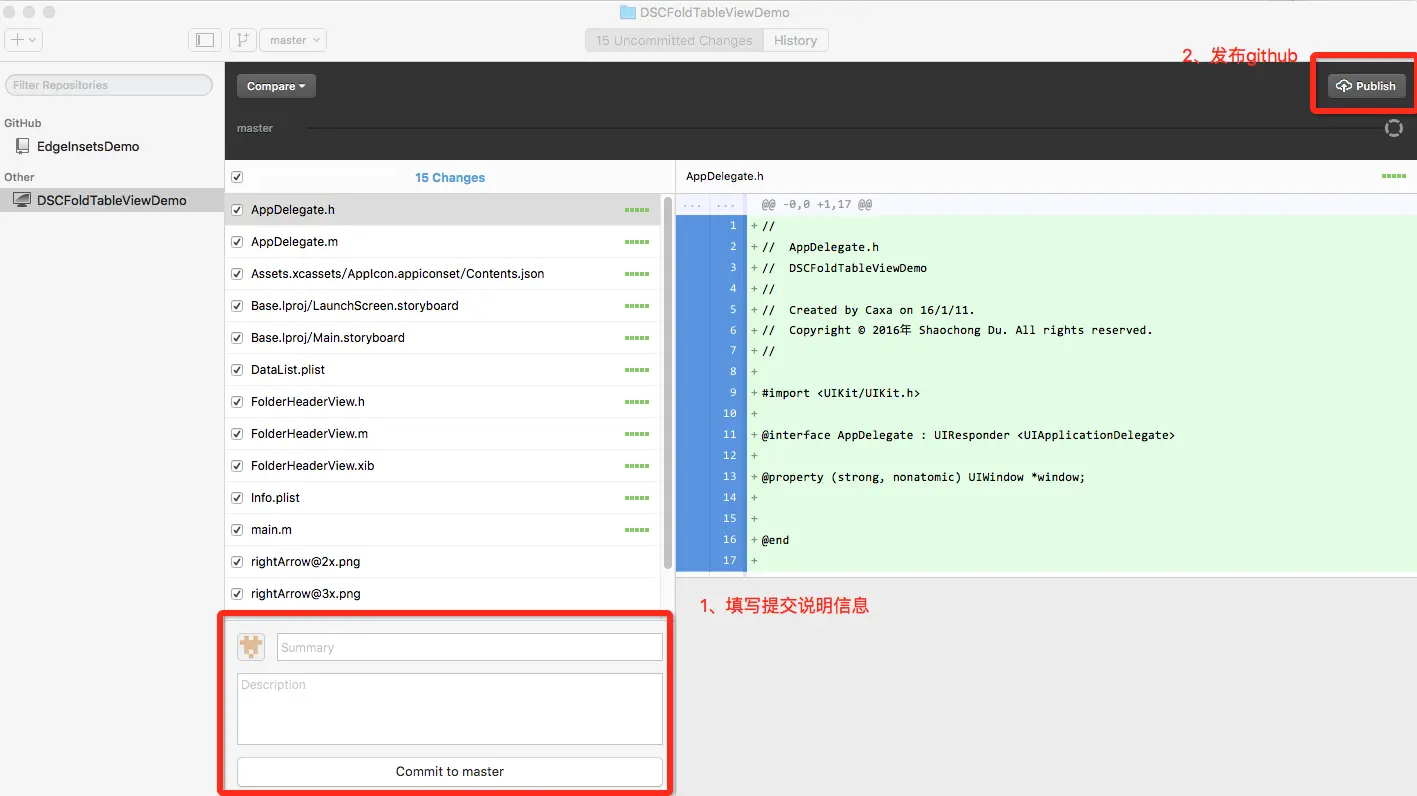Select the main.m file row

point(442,530)
